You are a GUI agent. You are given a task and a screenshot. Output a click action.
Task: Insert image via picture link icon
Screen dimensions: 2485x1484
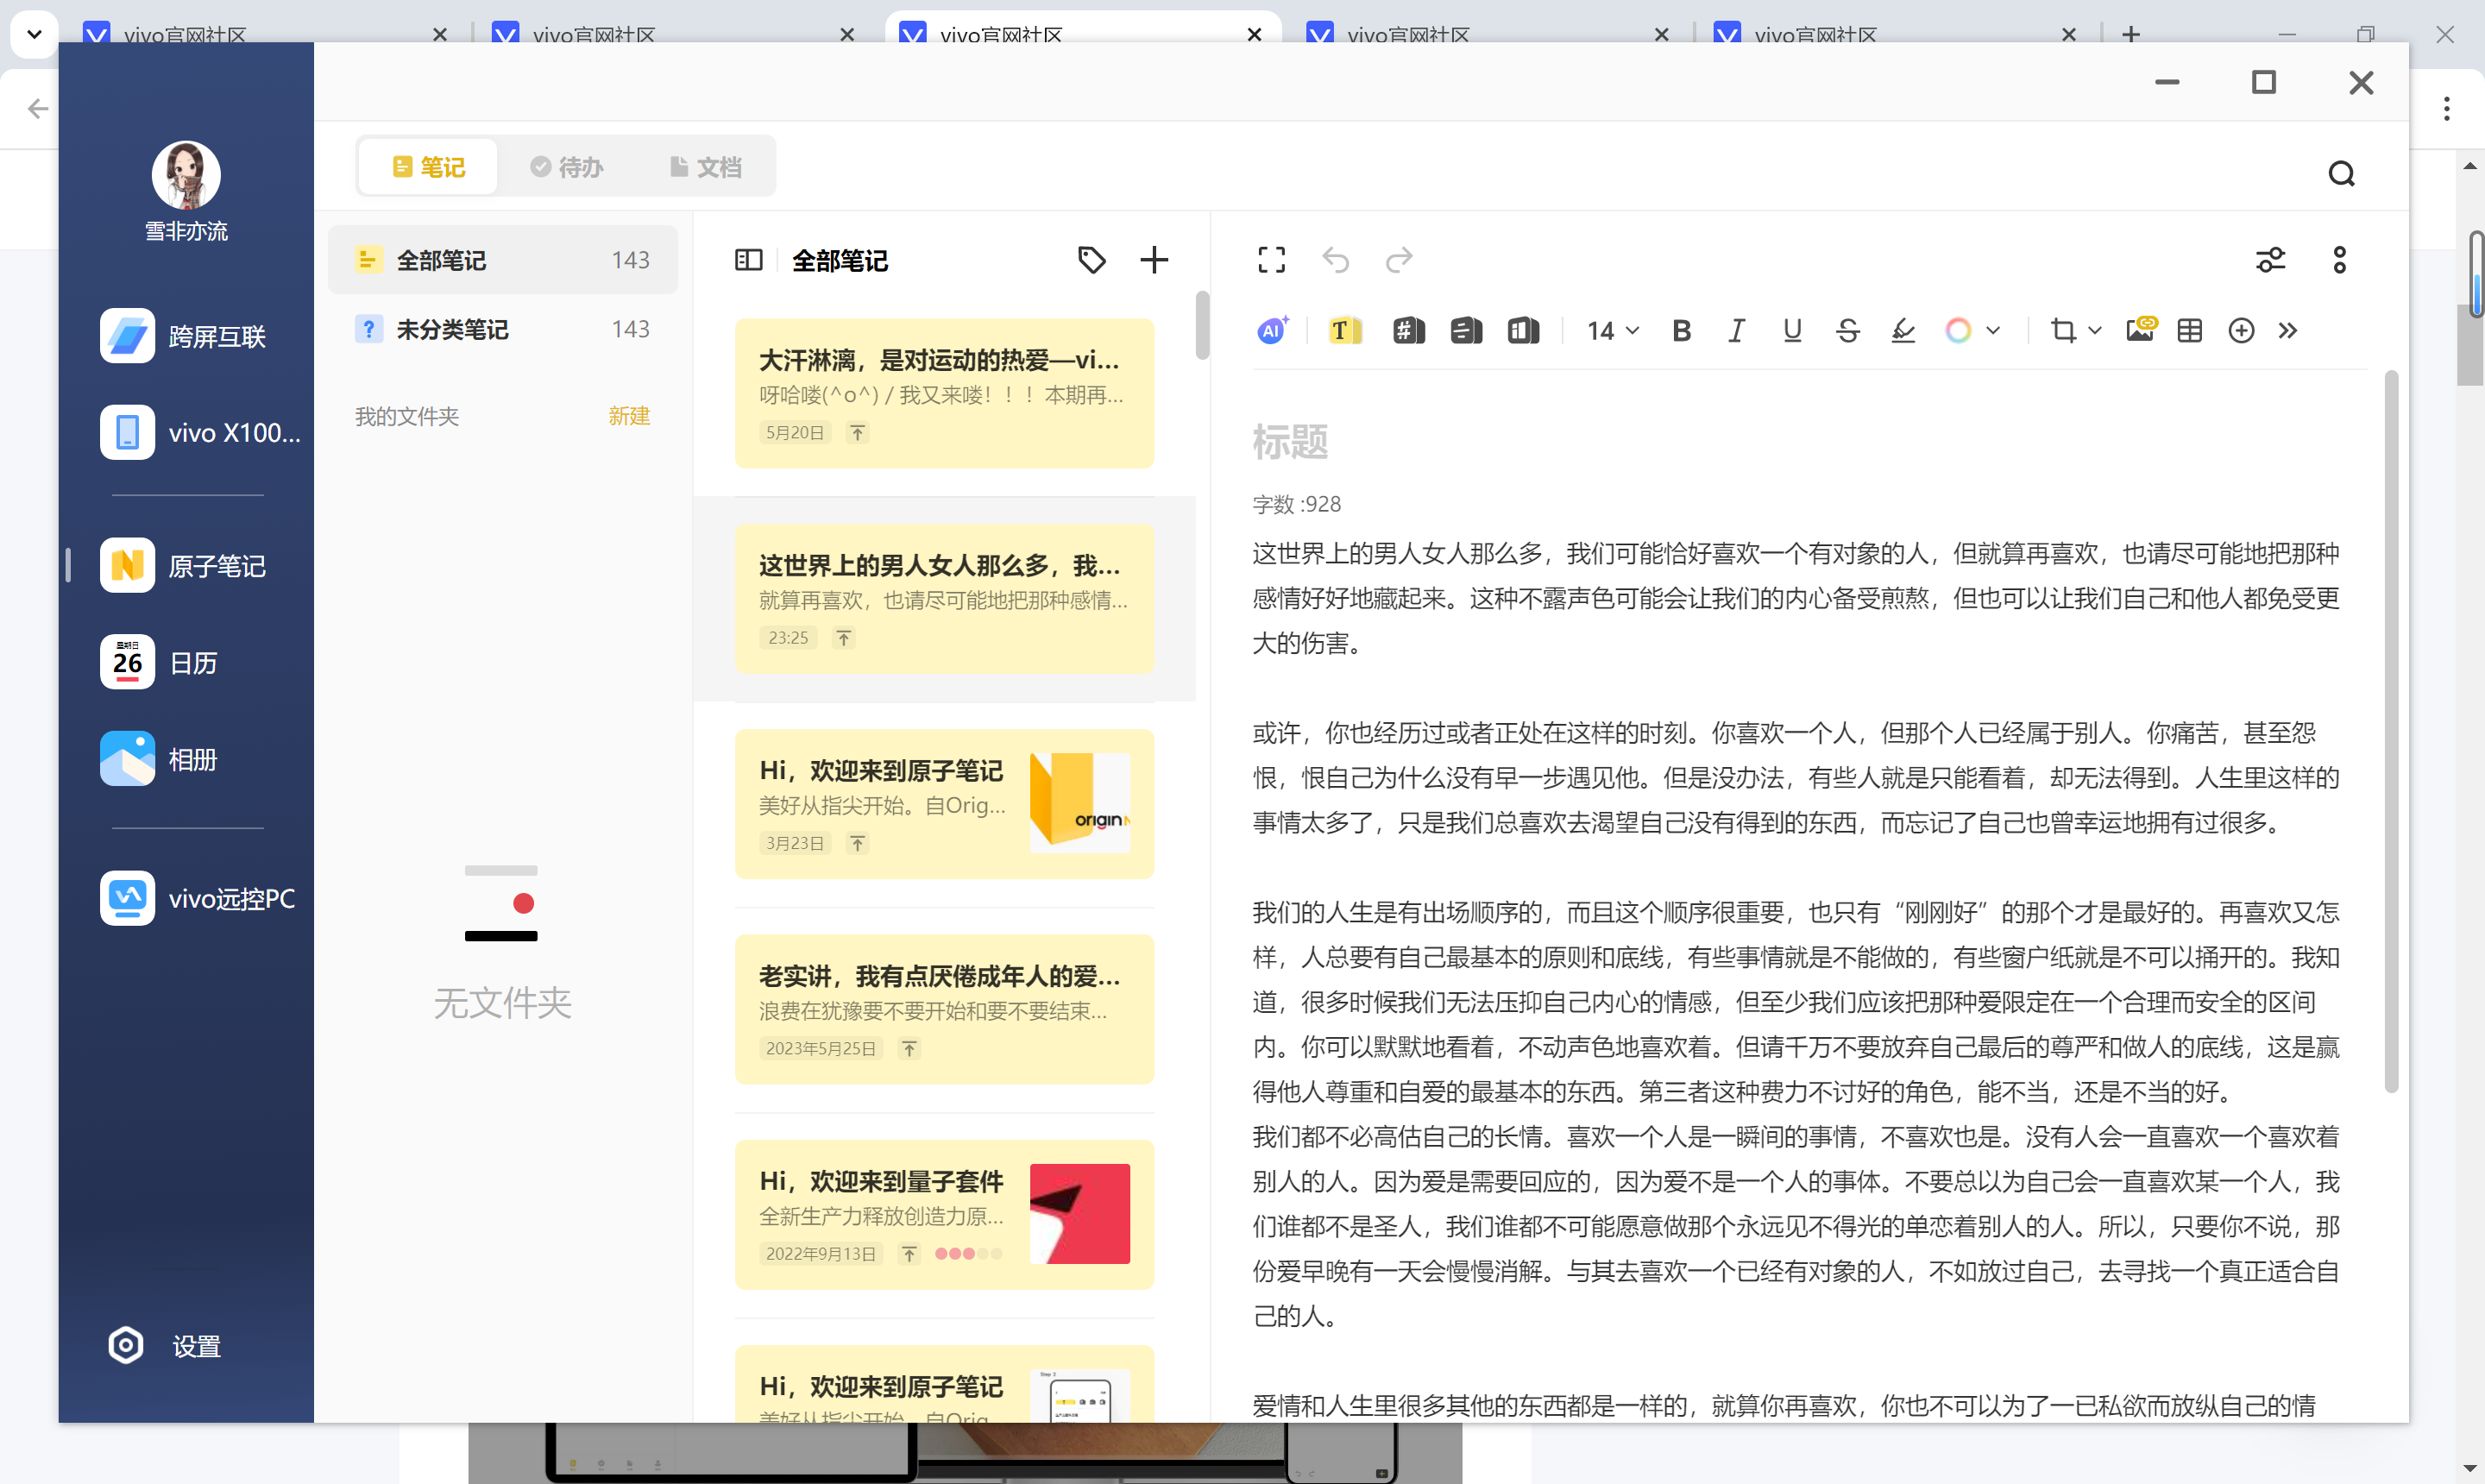coord(2141,329)
